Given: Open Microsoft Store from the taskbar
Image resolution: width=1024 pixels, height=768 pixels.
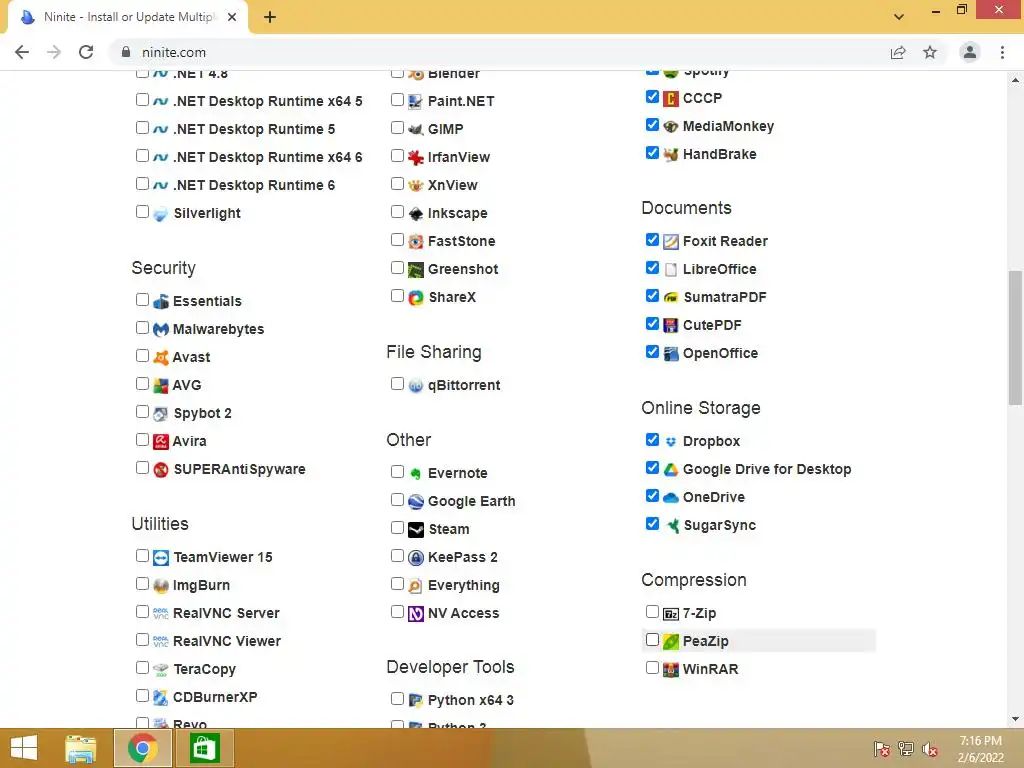Looking at the screenshot, I should click(204, 748).
